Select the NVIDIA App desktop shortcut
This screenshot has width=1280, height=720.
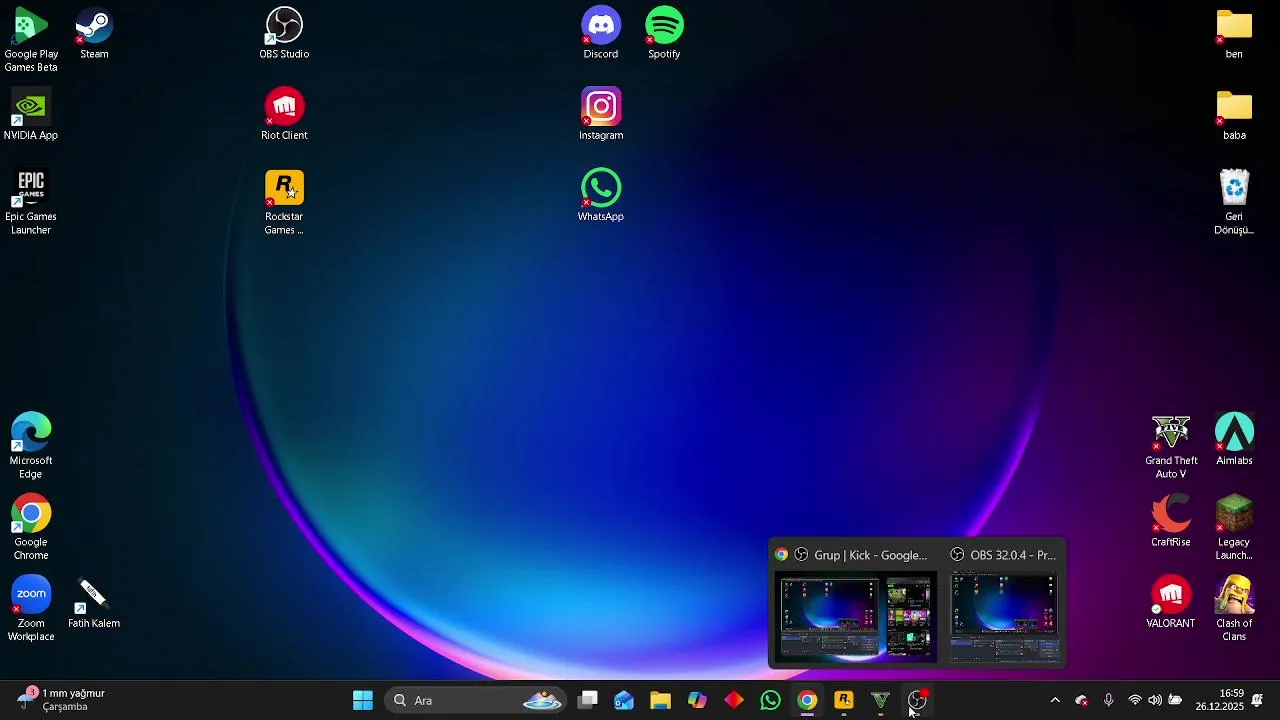click(31, 115)
